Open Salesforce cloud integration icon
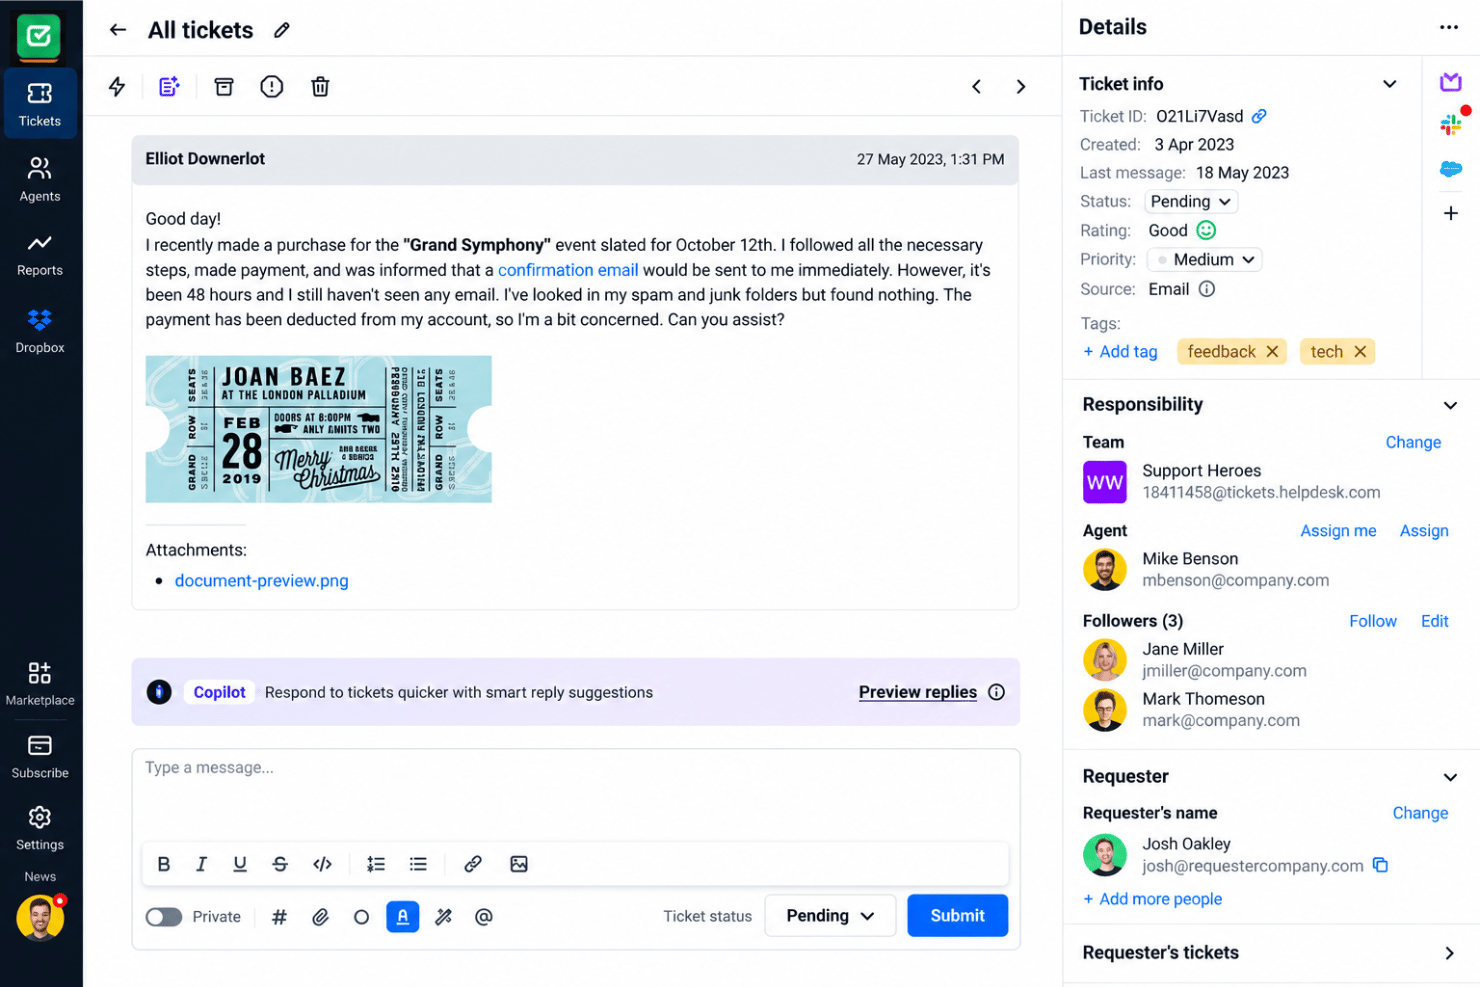The height and width of the screenshot is (987, 1480). 1451,169
